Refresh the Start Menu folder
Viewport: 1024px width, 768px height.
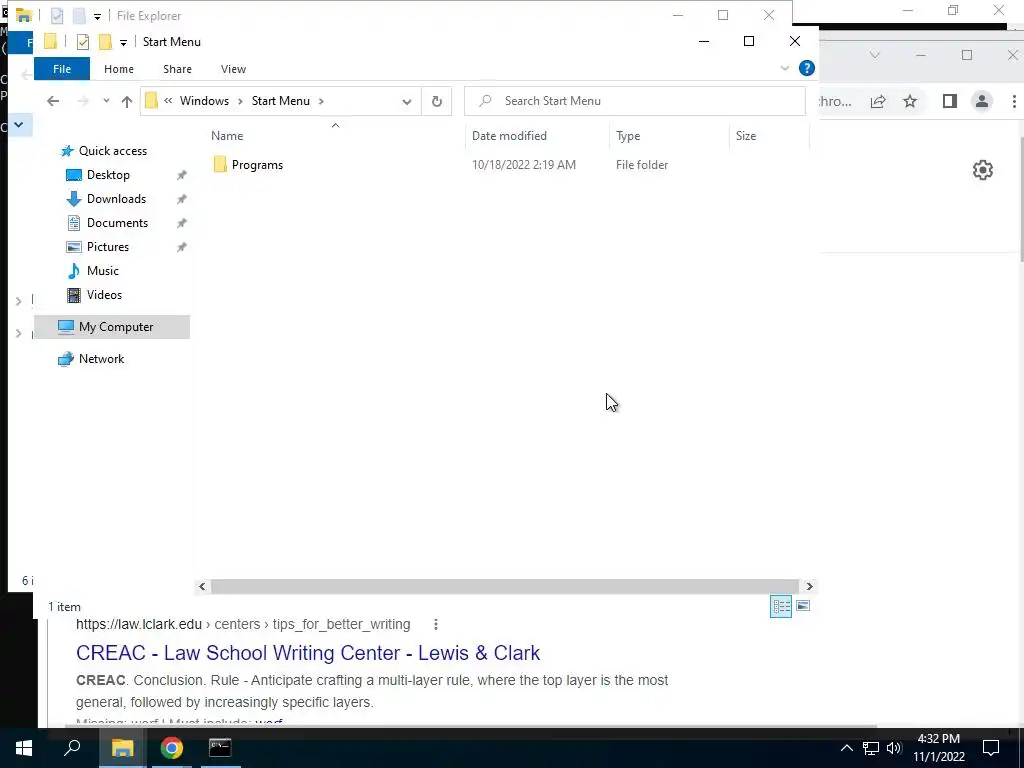(x=437, y=101)
